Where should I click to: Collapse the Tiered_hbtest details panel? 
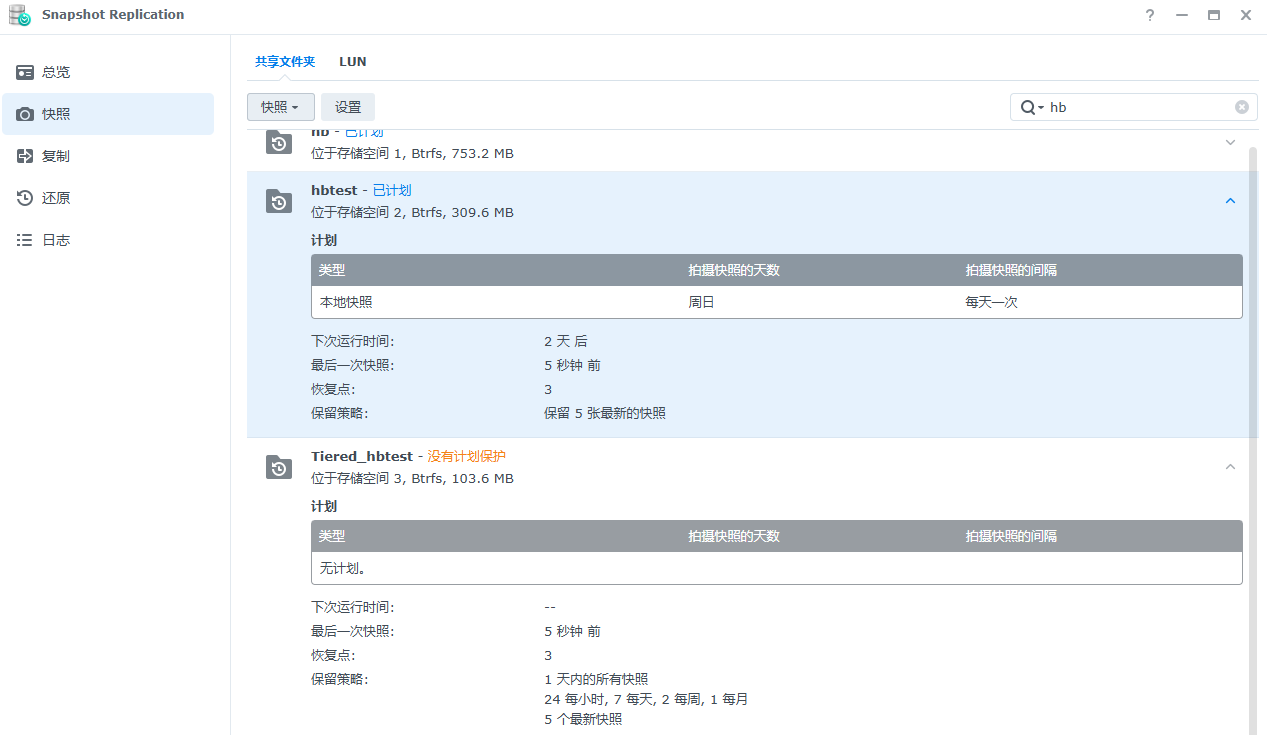[1230, 467]
